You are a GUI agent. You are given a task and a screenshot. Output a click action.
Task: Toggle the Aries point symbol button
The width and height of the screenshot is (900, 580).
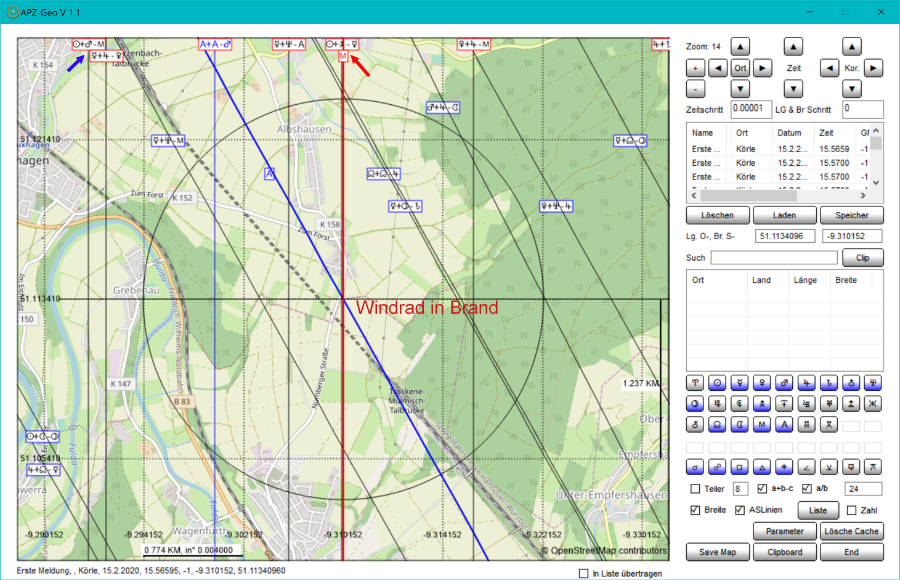(x=695, y=383)
